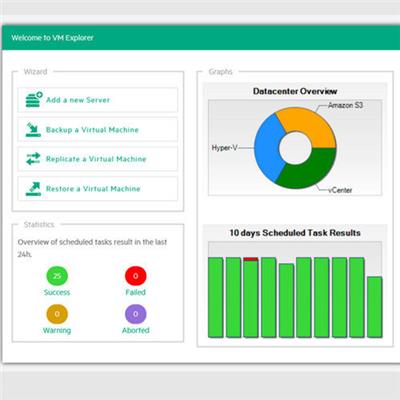
Task: Click the Replicate arrows icon
Action: pos(33,159)
